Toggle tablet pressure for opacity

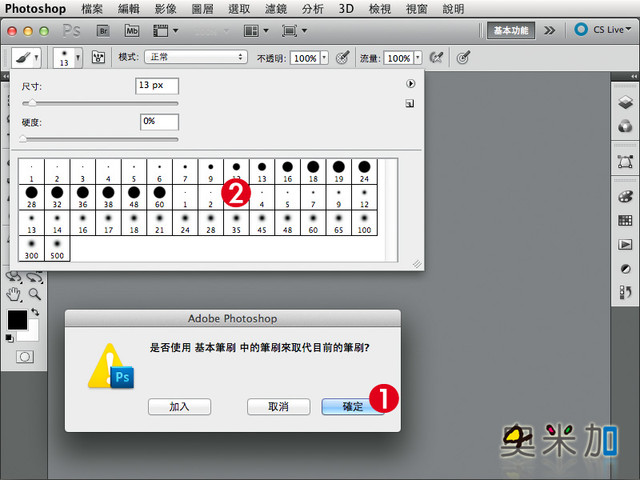(343, 58)
